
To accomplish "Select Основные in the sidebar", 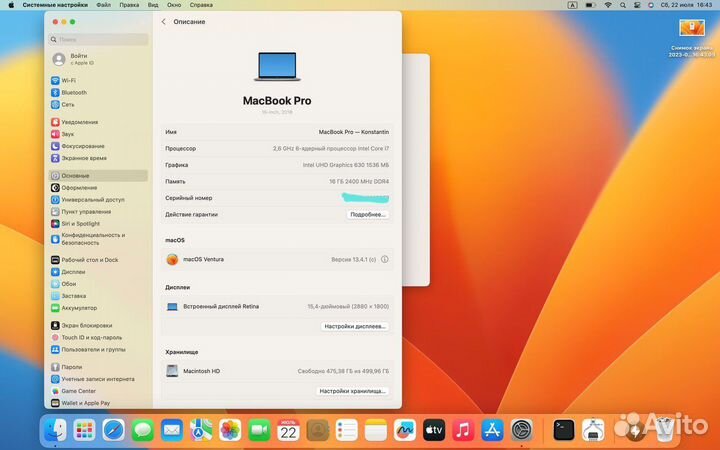I will pos(98,175).
